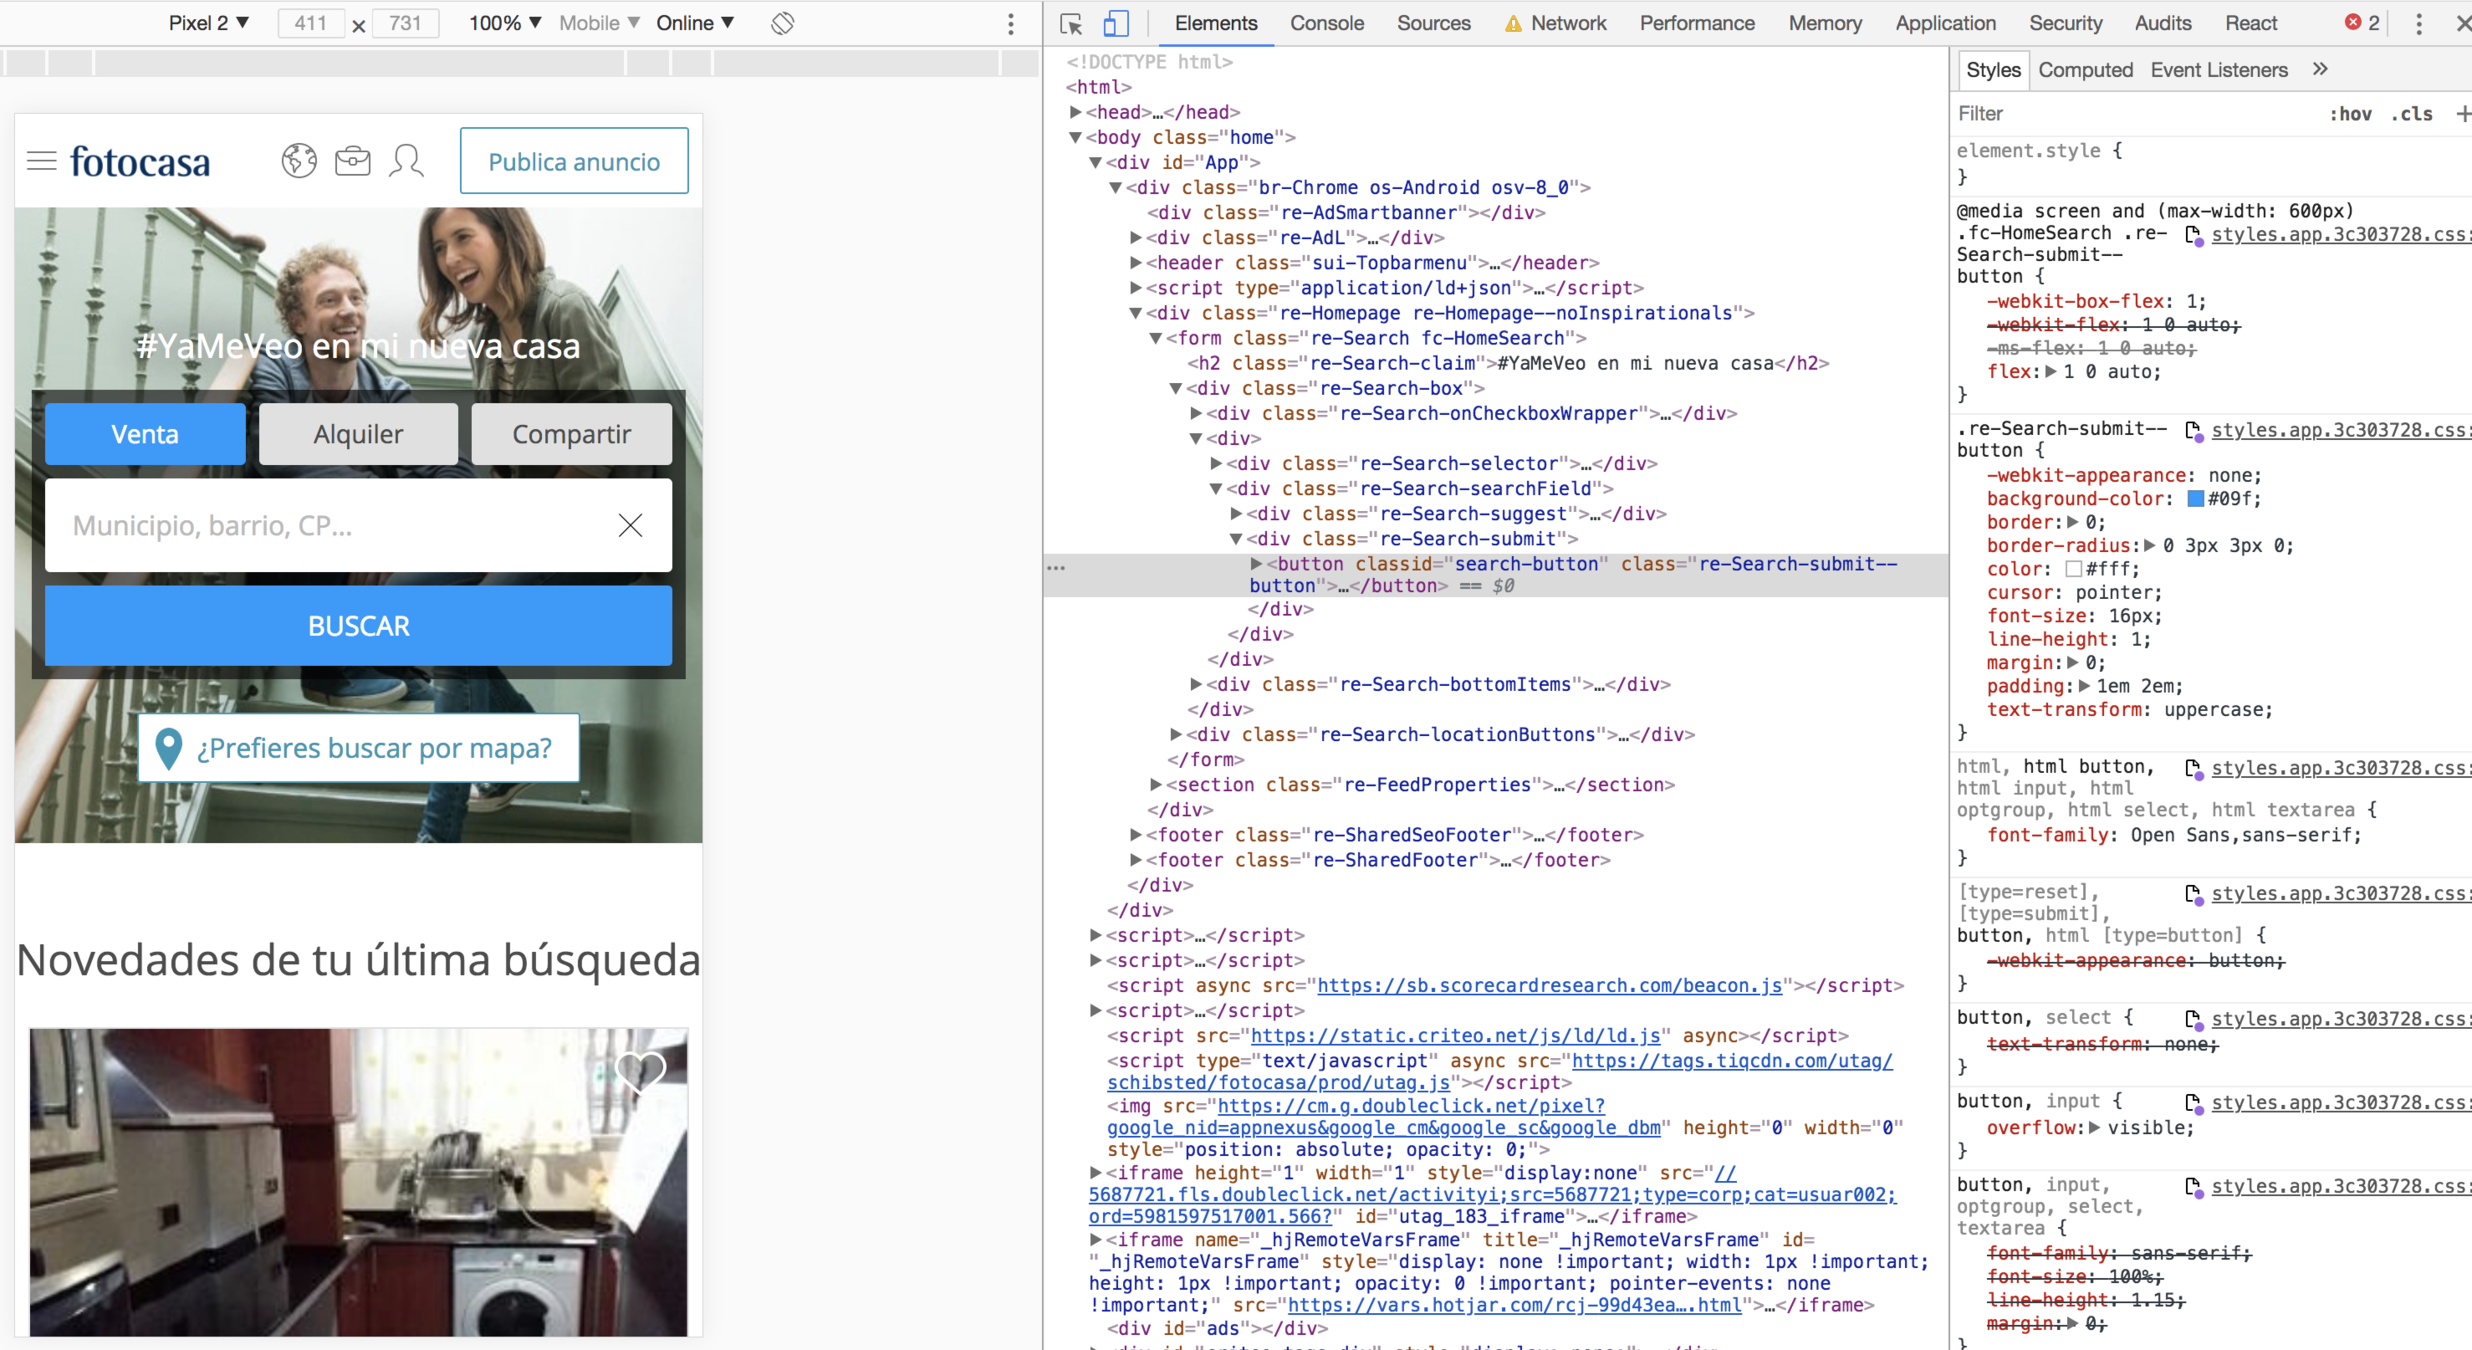Click the inspect element cursor icon
The height and width of the screenshot is (1350, 2472).
point(1071,23)
